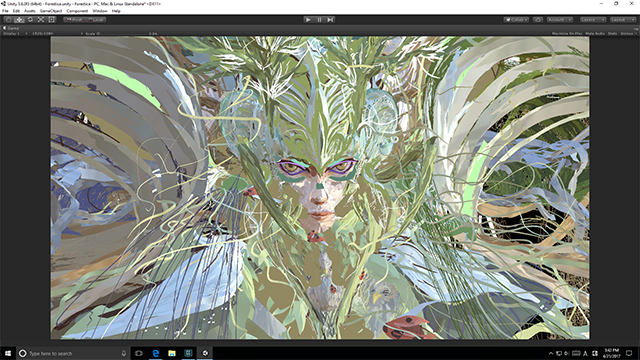Select the Rect transform tool
This screenshot has height=360, width=640.
(51, 20)
